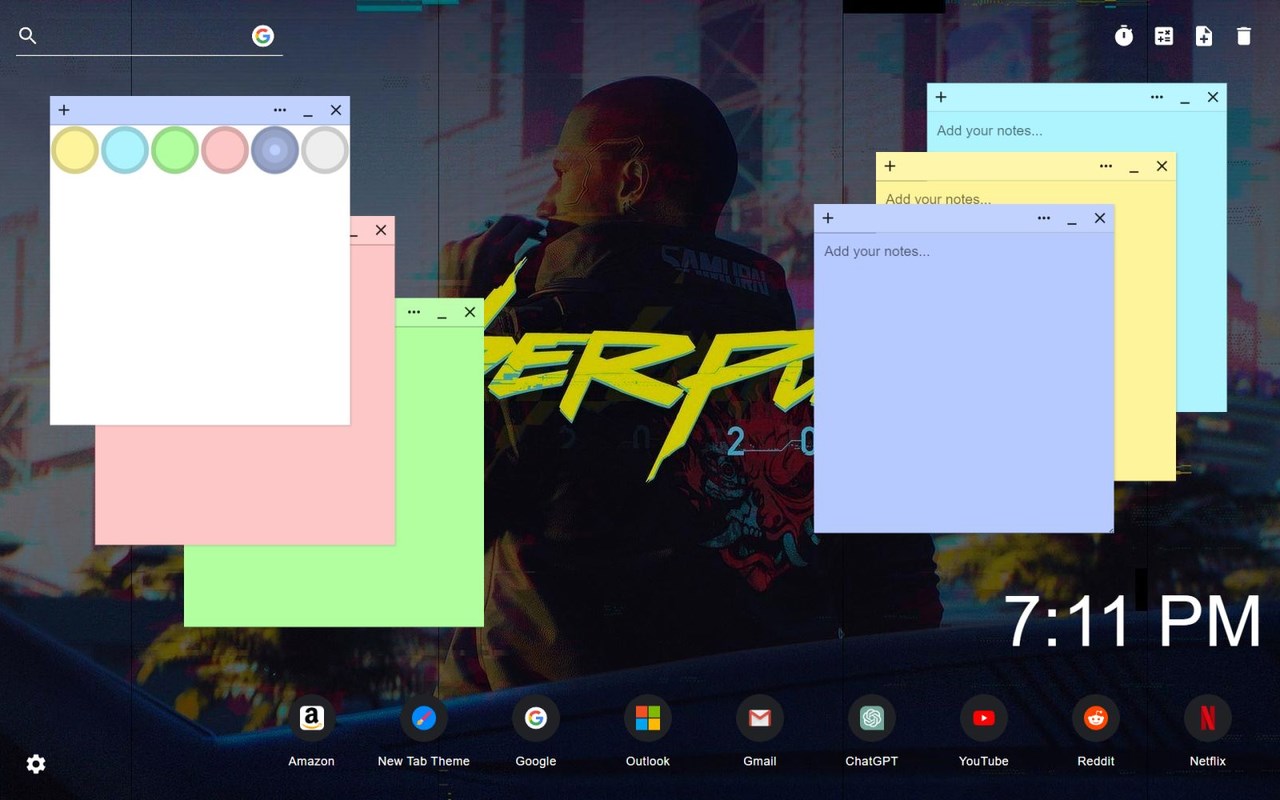Click the 7:11 PM clock
Image resolution: width=1280 pixels, height=800 pixels.
(x=1133, y=622)
